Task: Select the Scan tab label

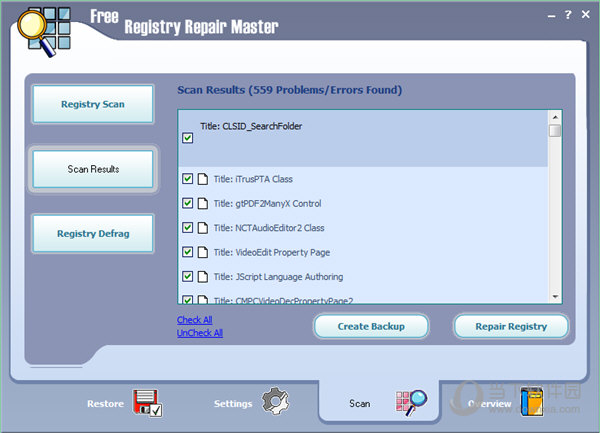Action: point(360,404)
